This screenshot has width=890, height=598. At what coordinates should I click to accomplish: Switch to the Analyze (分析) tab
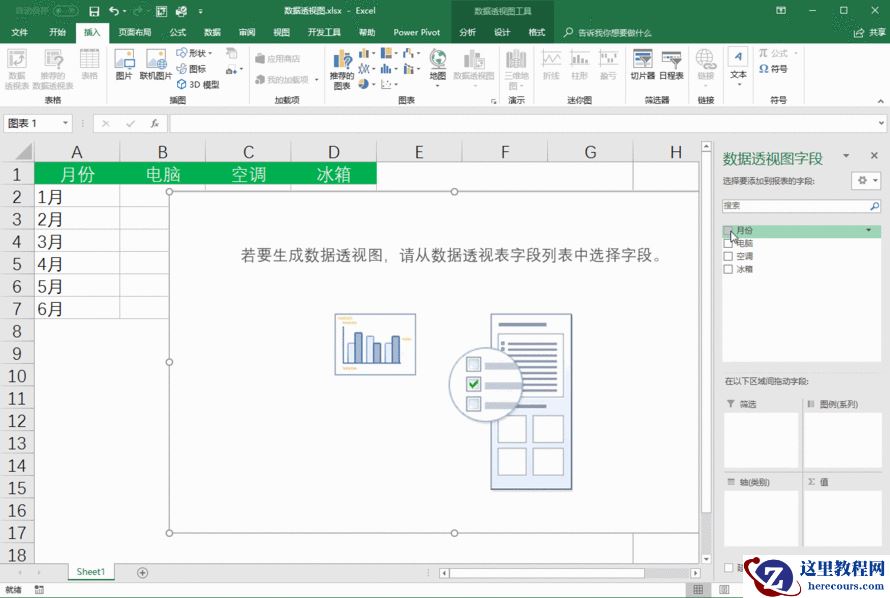click(467, 32)
